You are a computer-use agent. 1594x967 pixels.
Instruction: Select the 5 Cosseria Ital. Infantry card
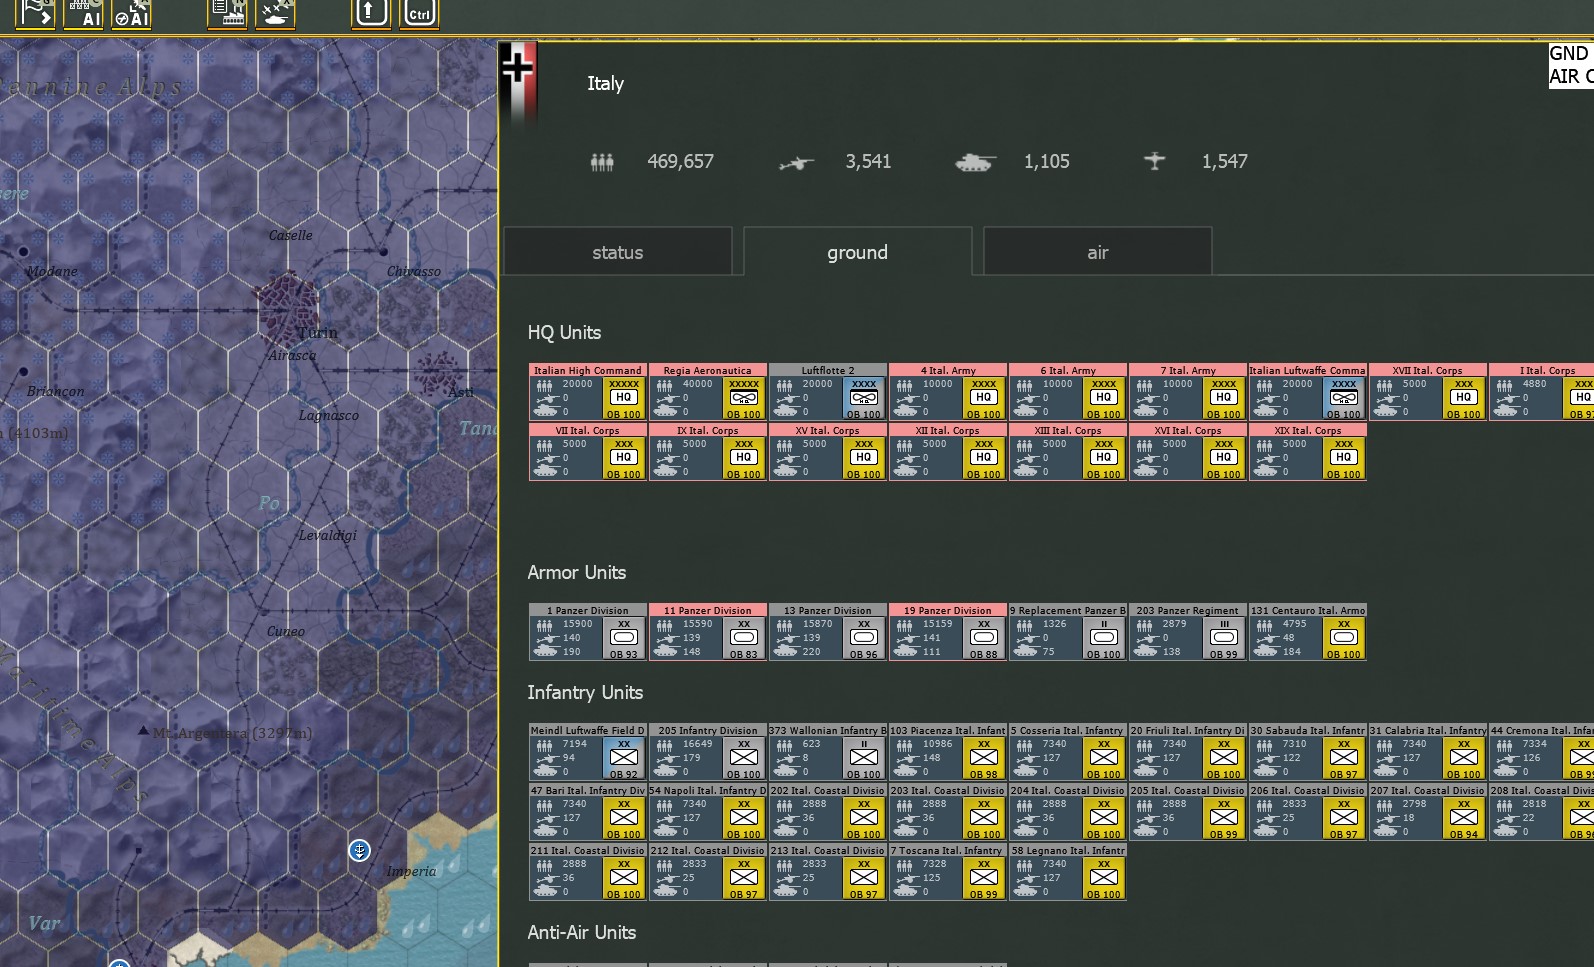[x=1068, y=752]
